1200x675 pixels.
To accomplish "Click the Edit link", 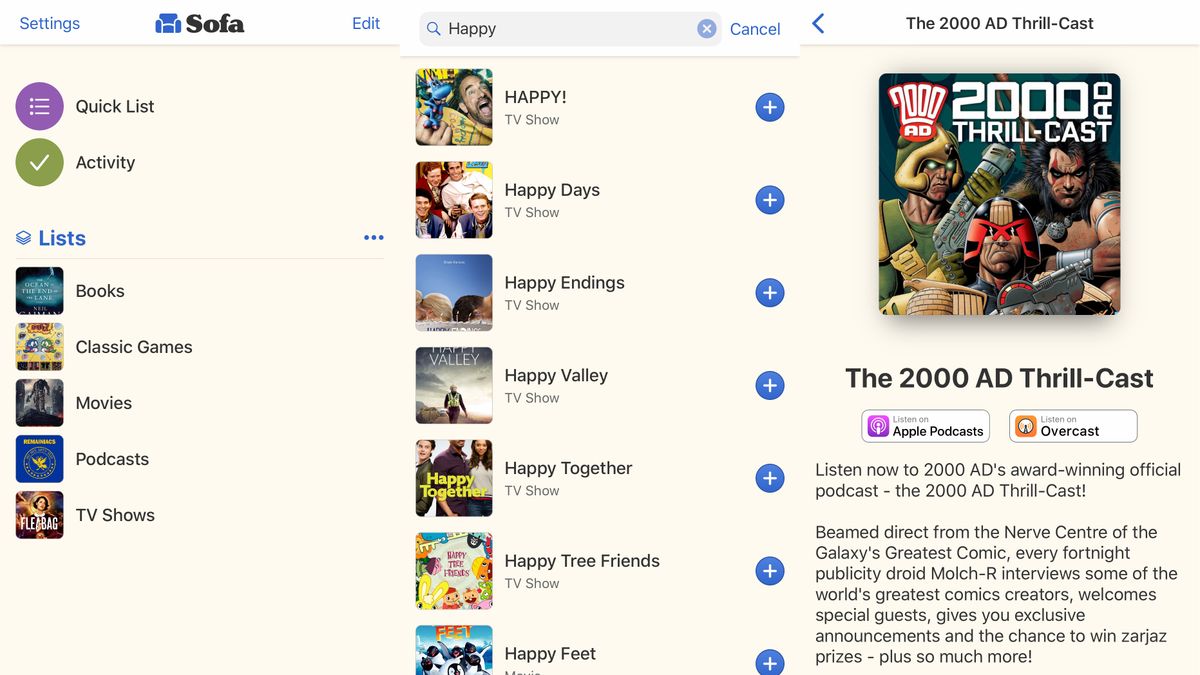I will 365,23.
